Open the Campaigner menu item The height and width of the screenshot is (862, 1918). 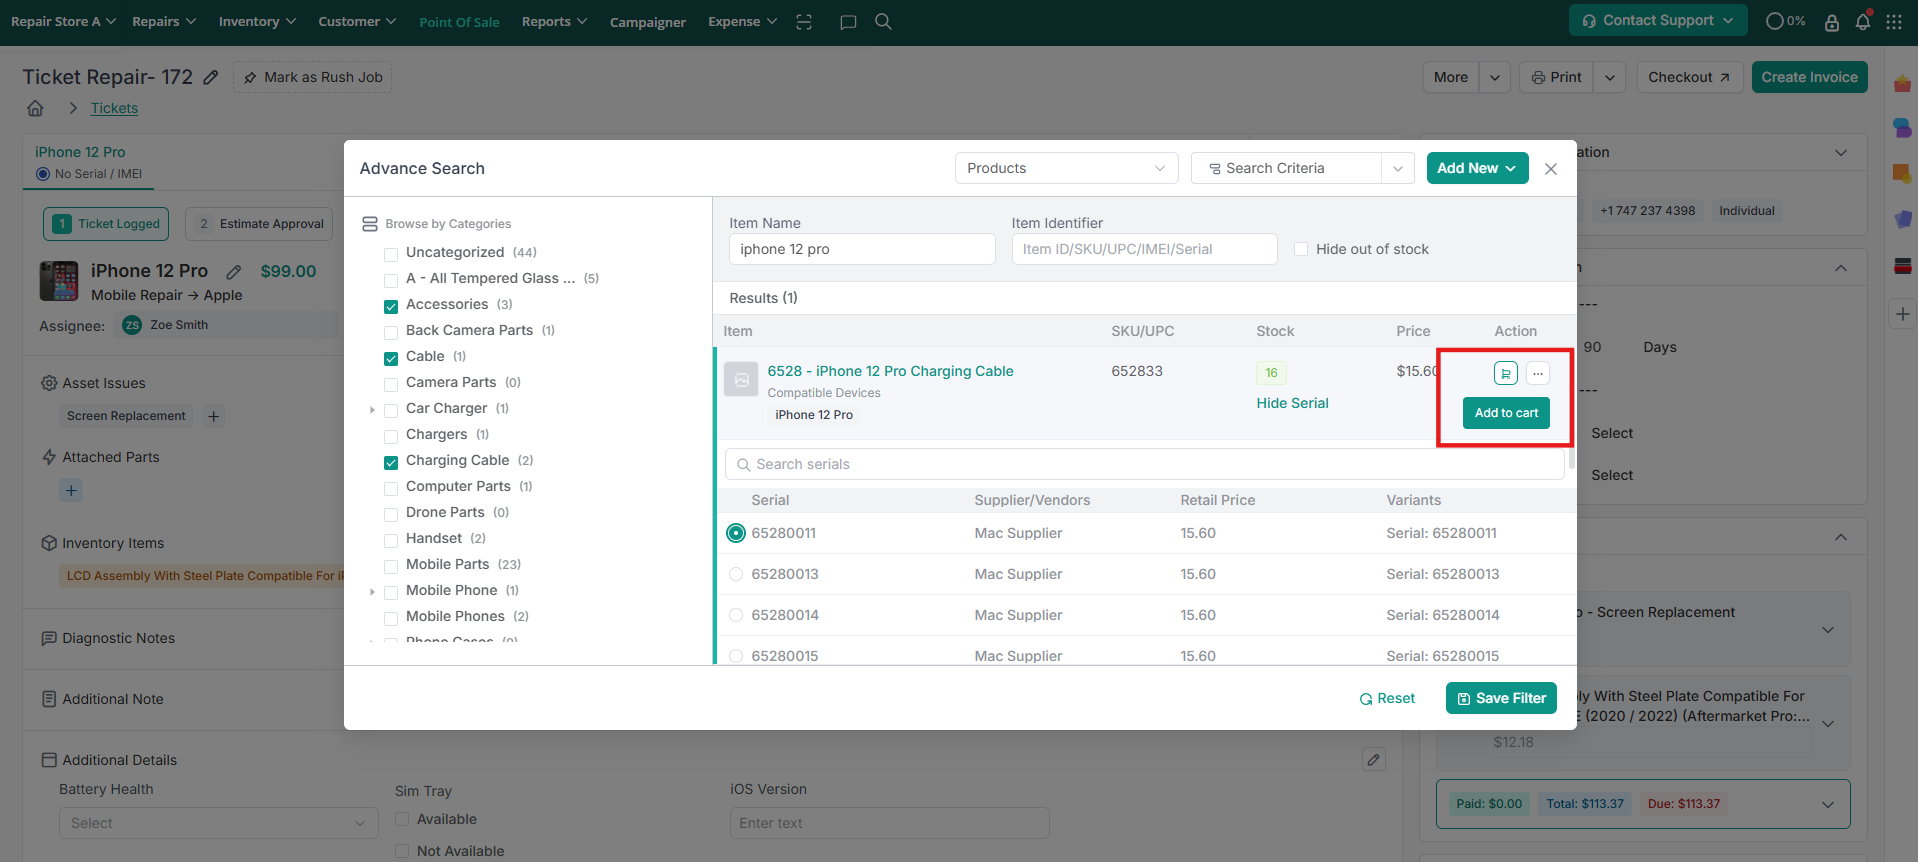coord(648,22)
